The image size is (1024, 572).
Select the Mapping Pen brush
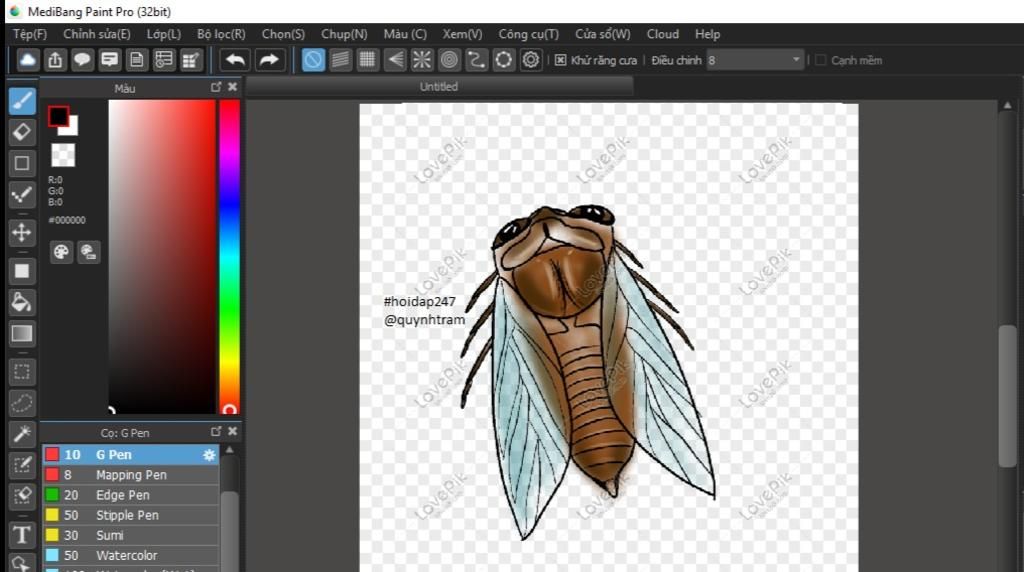131,475
